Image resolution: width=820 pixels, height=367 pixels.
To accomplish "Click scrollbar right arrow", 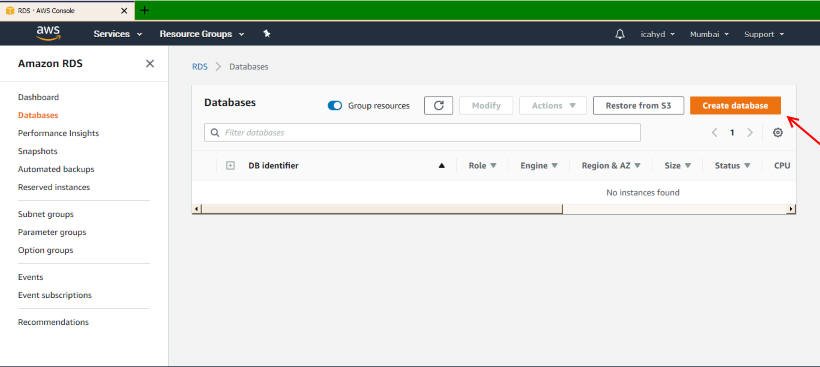I will [792, 209].
